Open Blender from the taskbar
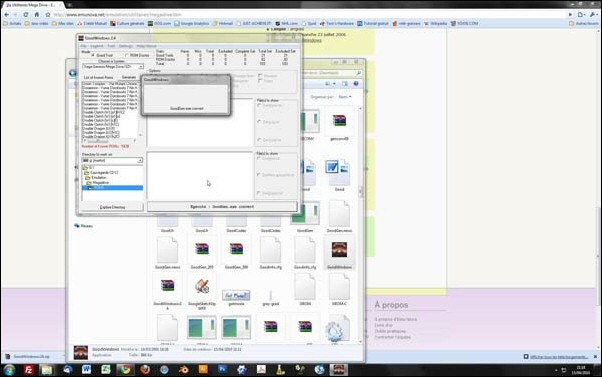 tap(184, 370)
